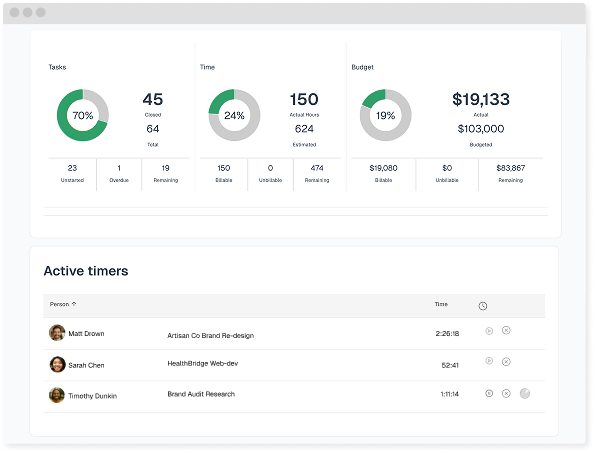Start Matt Brown's timer with play icon
Viewport: 595px width, 453px height.
[489, 331]
